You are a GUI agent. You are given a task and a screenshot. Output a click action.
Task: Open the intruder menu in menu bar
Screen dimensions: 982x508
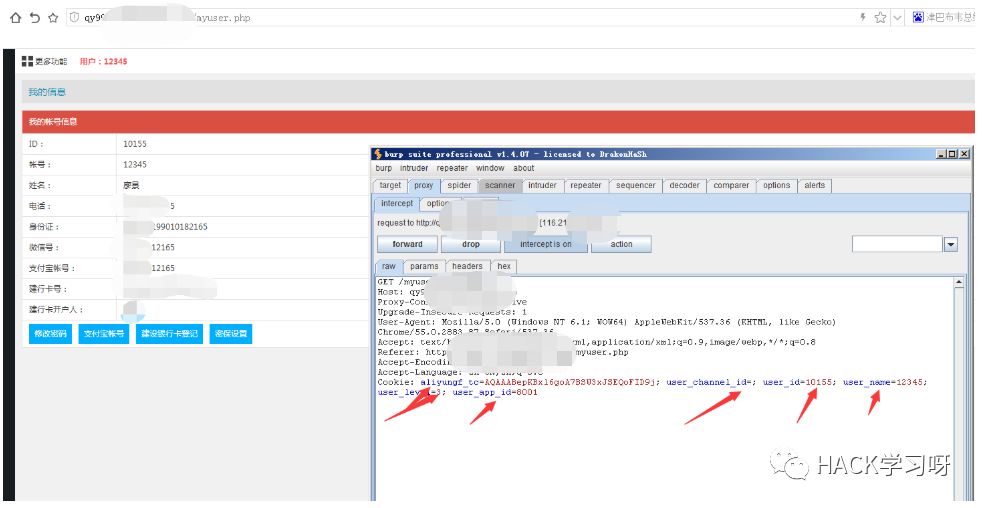[x=414, y=168]
